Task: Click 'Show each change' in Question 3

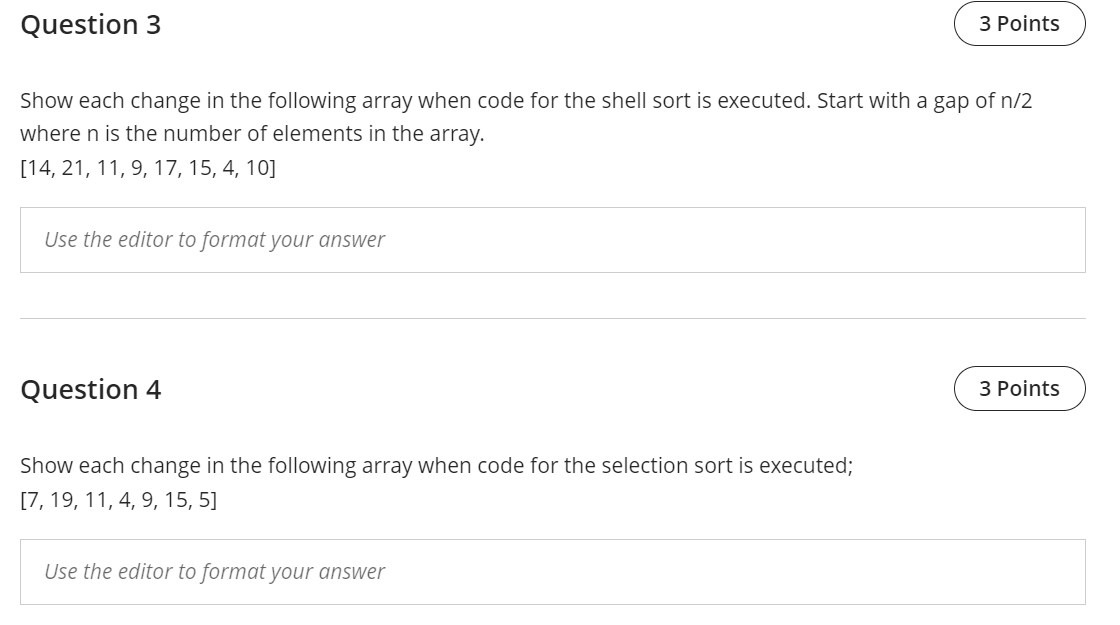Action: point(110,101)
